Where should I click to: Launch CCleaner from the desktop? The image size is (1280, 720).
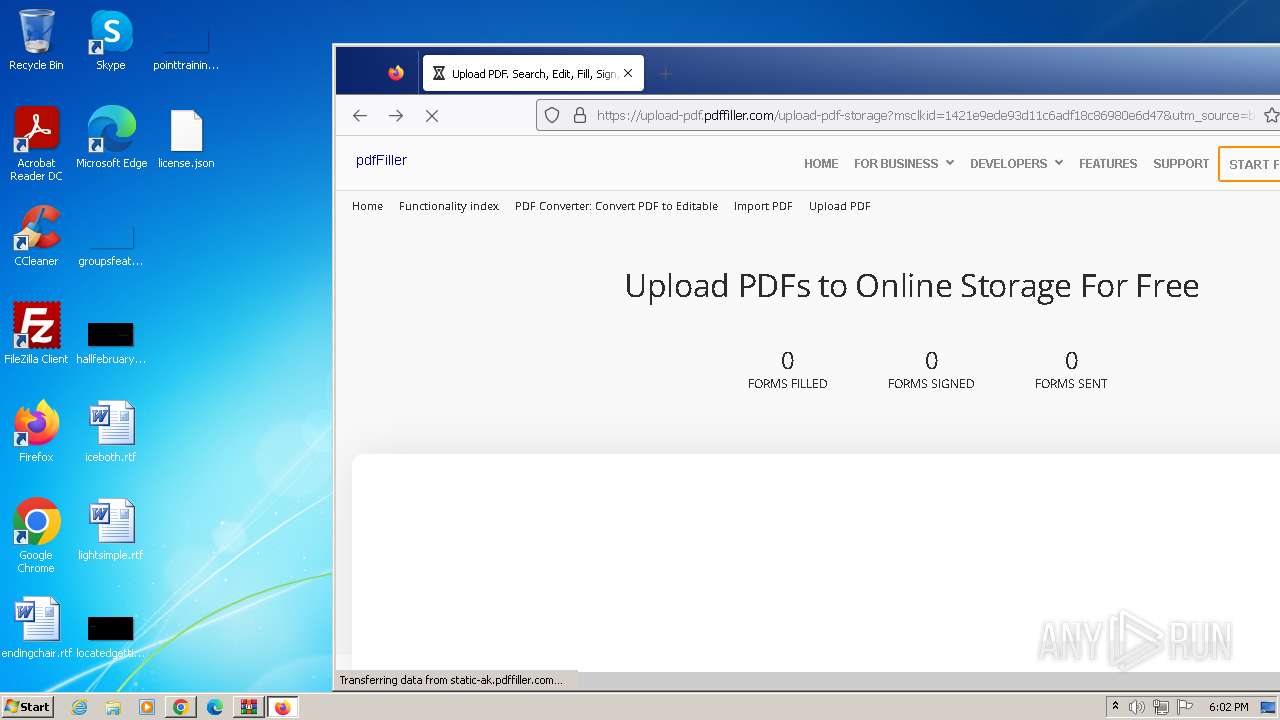[x=36, y=236]
